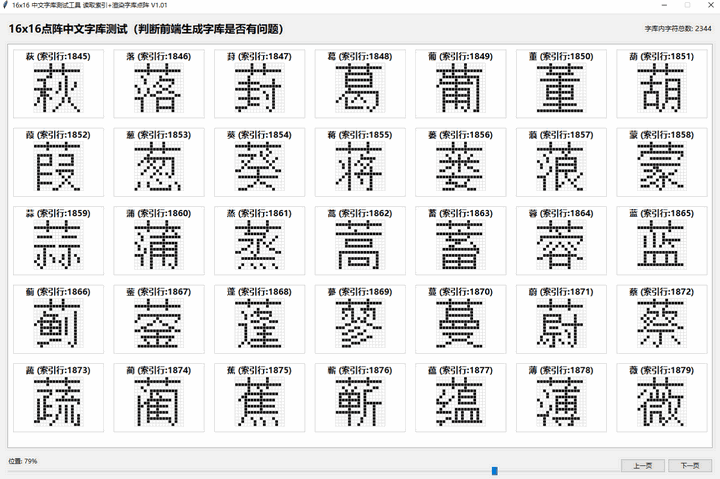Select glyph bitmap for index 1877

[x=460, y=402]
